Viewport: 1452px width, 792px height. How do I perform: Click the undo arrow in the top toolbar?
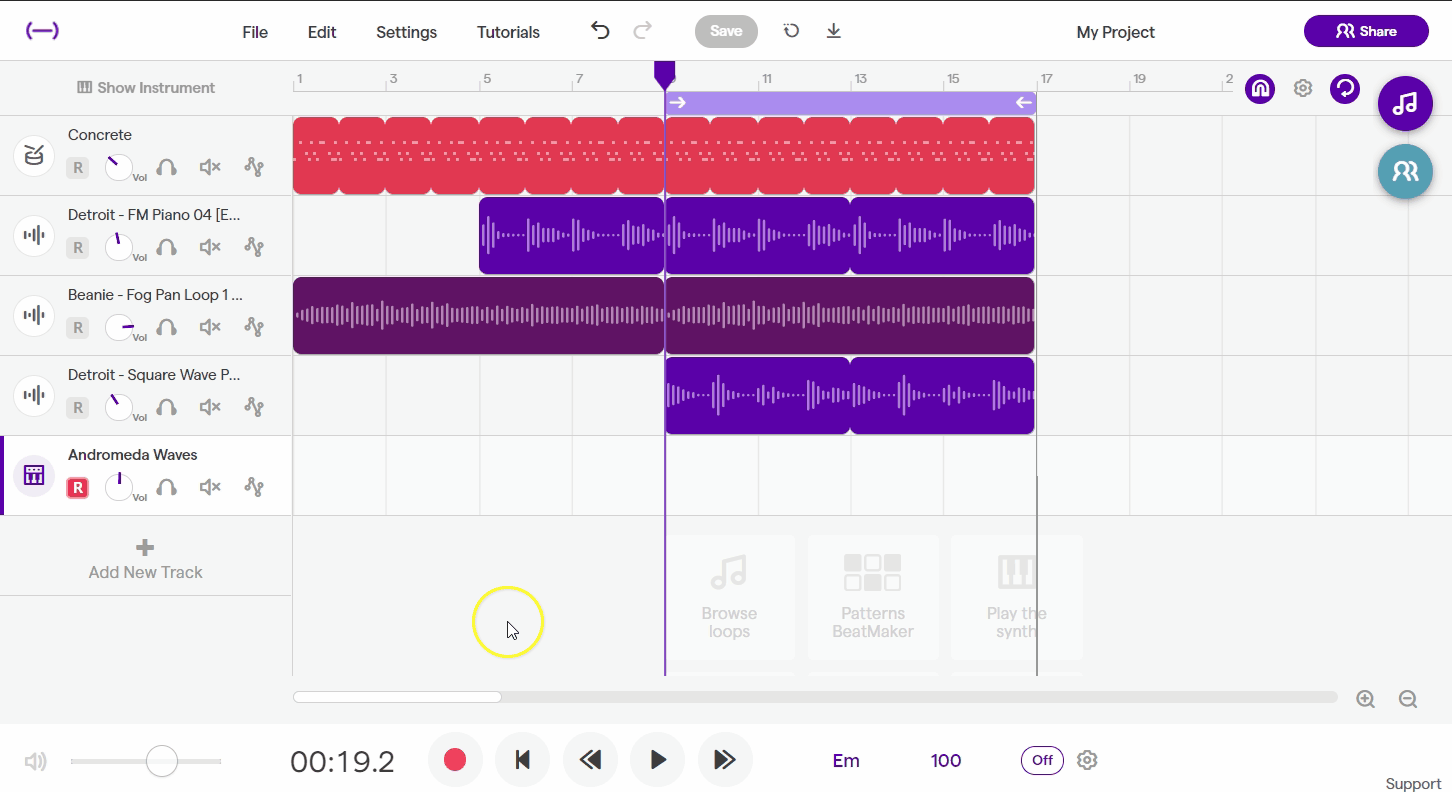tap(599, 31)
